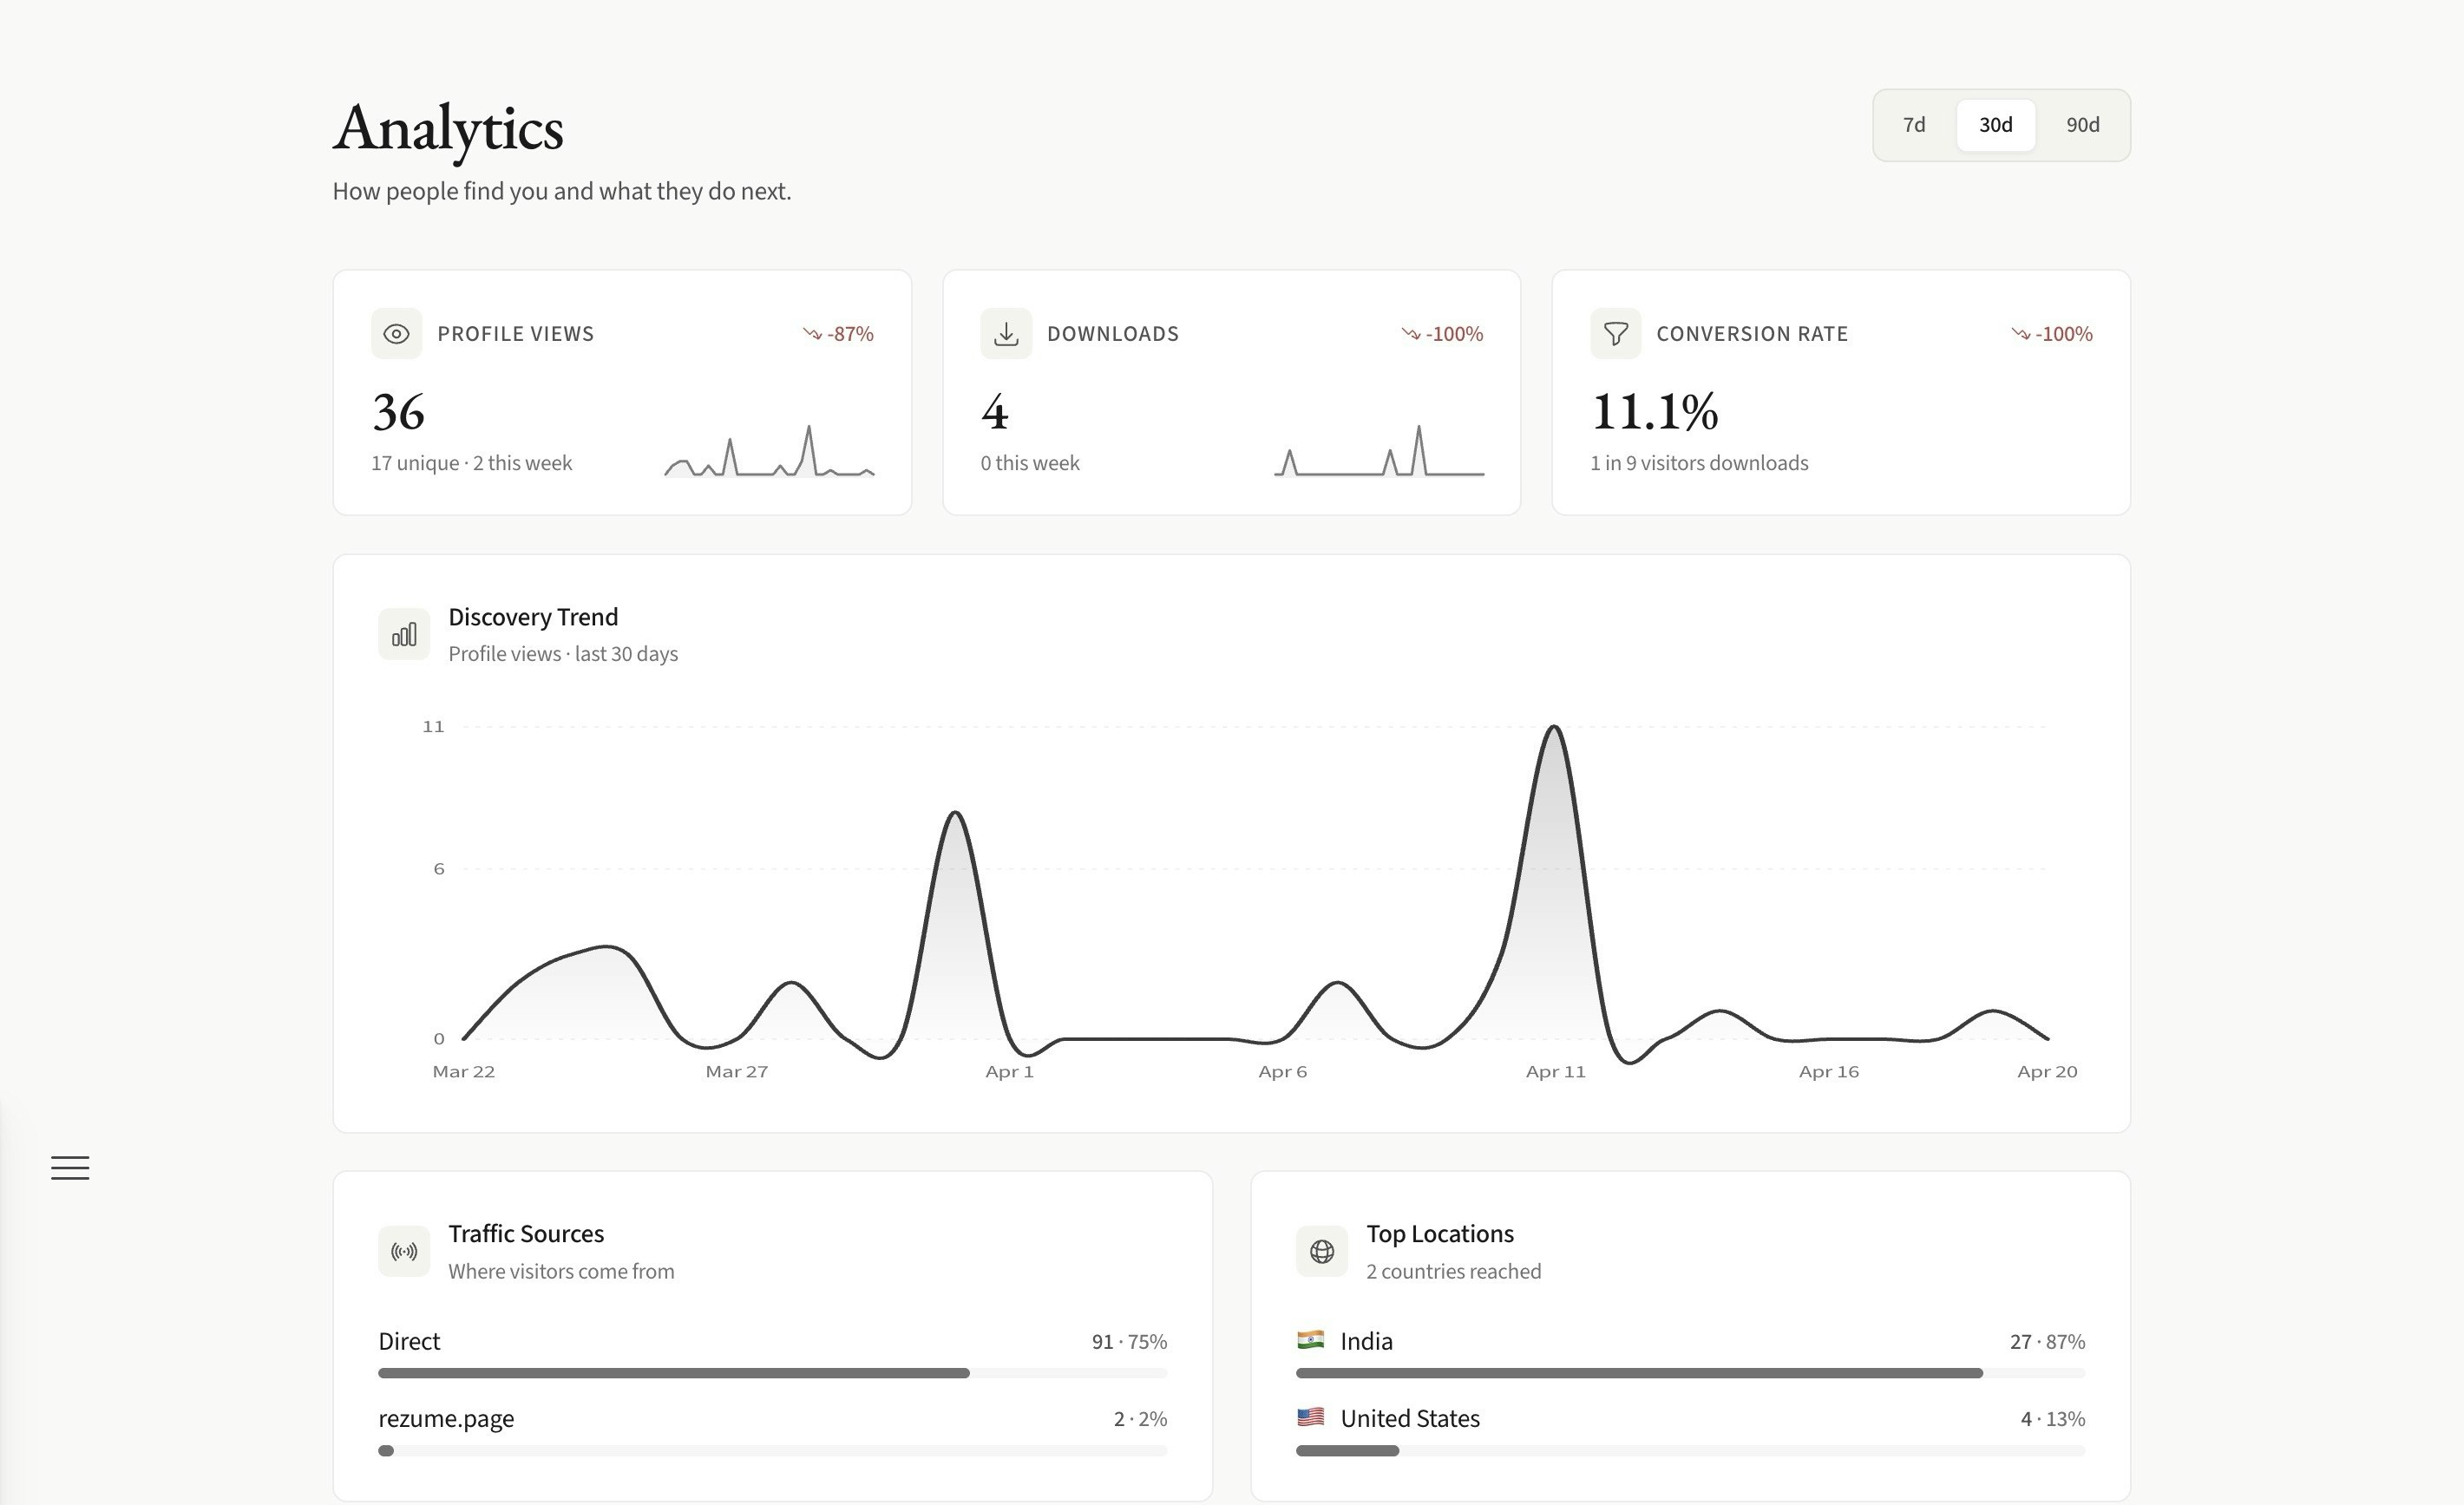This screenshot has height=1505, width=2464.
Task: Click the funnel icon on Conversion Rate
Action: pyautogui.click(x=1615, y=334)
